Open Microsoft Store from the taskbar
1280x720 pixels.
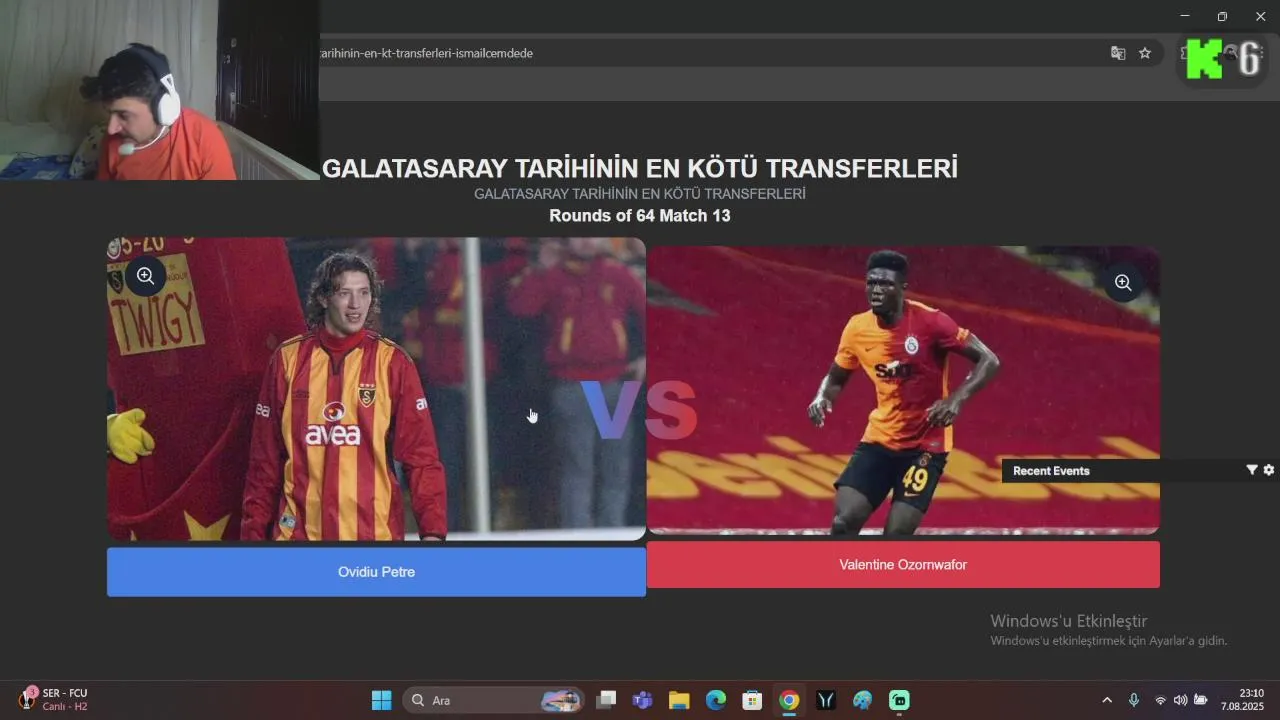coord(752,700)
